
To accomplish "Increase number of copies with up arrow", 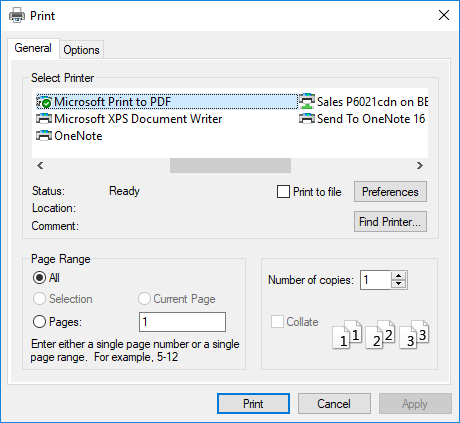I will click(x=398, y=276).
